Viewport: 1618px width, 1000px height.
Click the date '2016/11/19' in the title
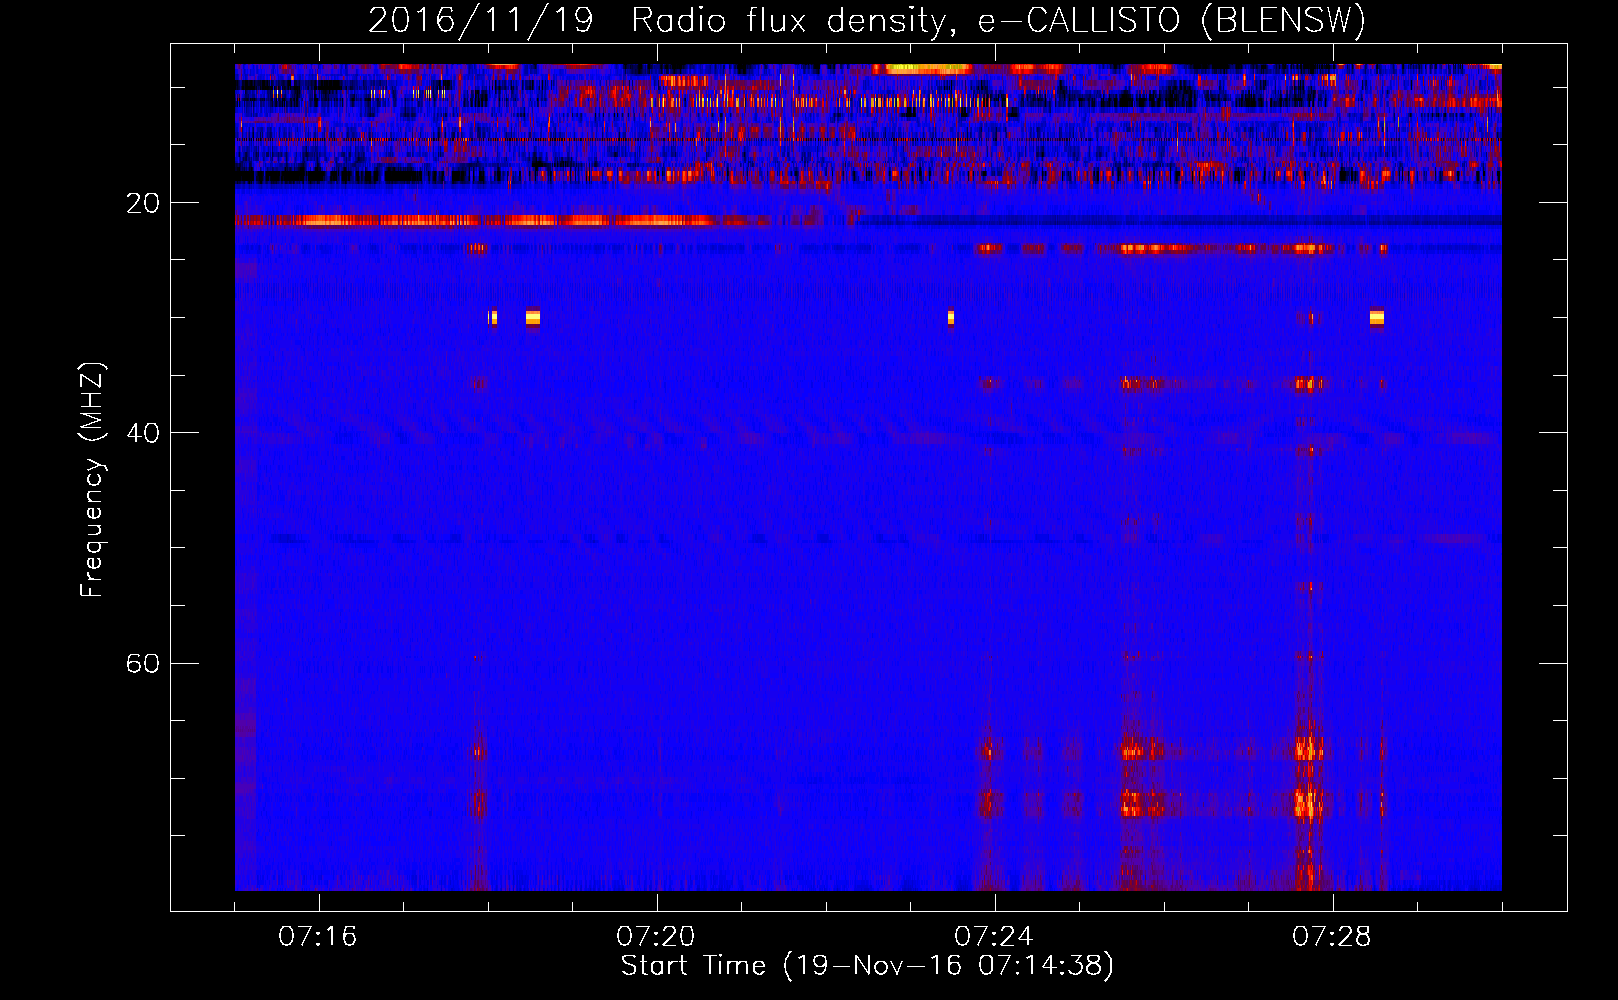pos(481,21)
